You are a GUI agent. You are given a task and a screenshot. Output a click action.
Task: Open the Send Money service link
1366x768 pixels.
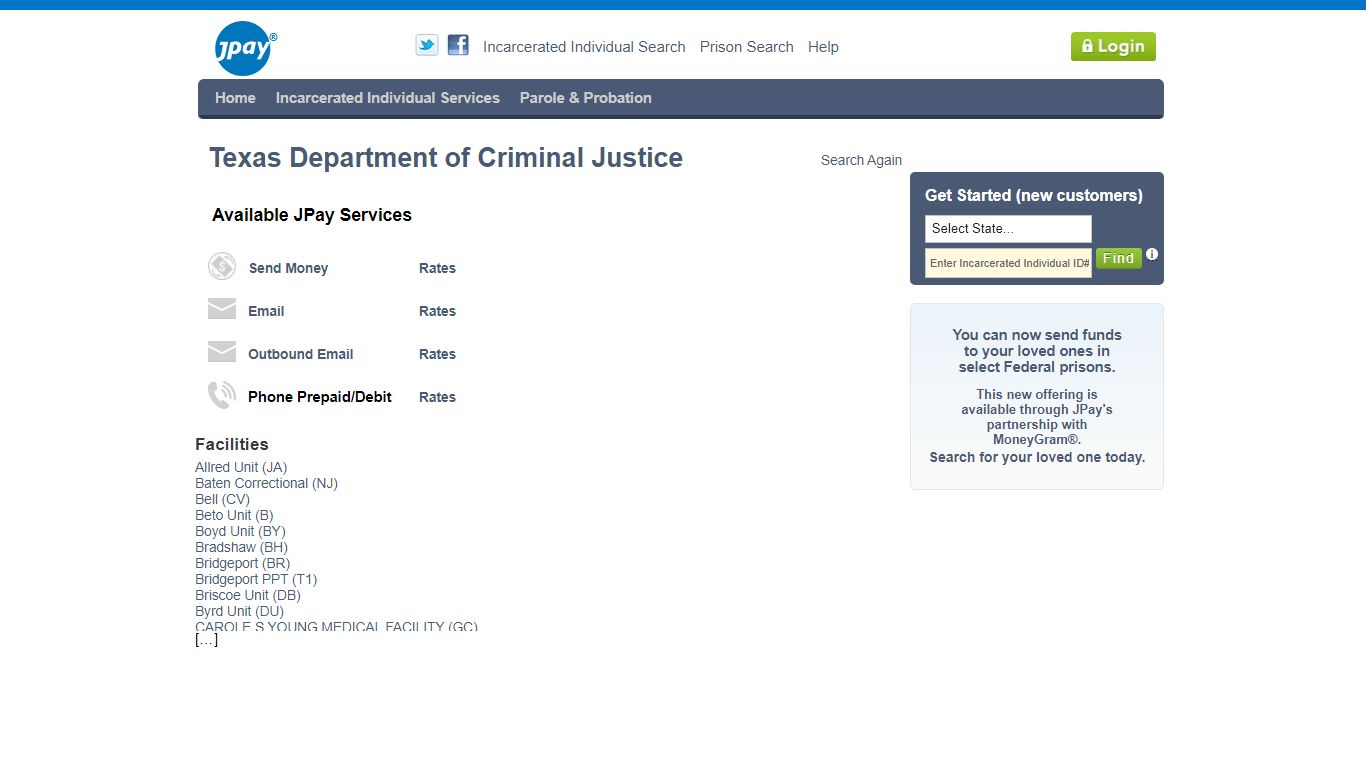coord(288,268)
